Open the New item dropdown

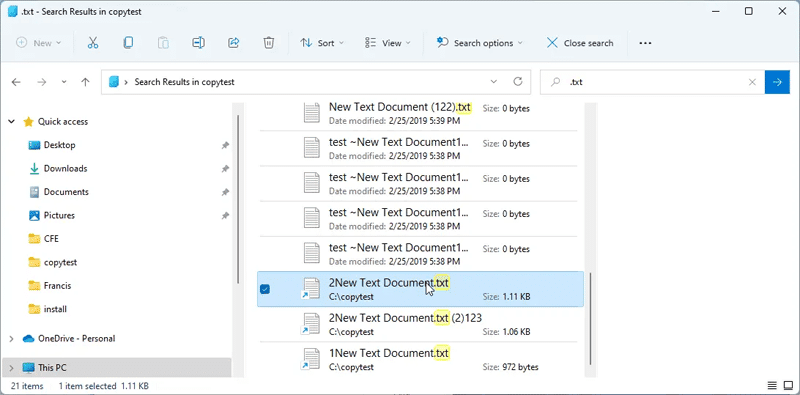pyautogui.click(x=39, y=43)
